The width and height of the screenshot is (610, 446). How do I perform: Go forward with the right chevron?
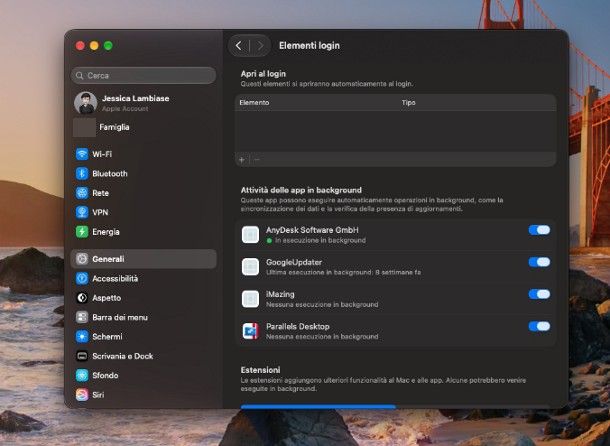260,46
